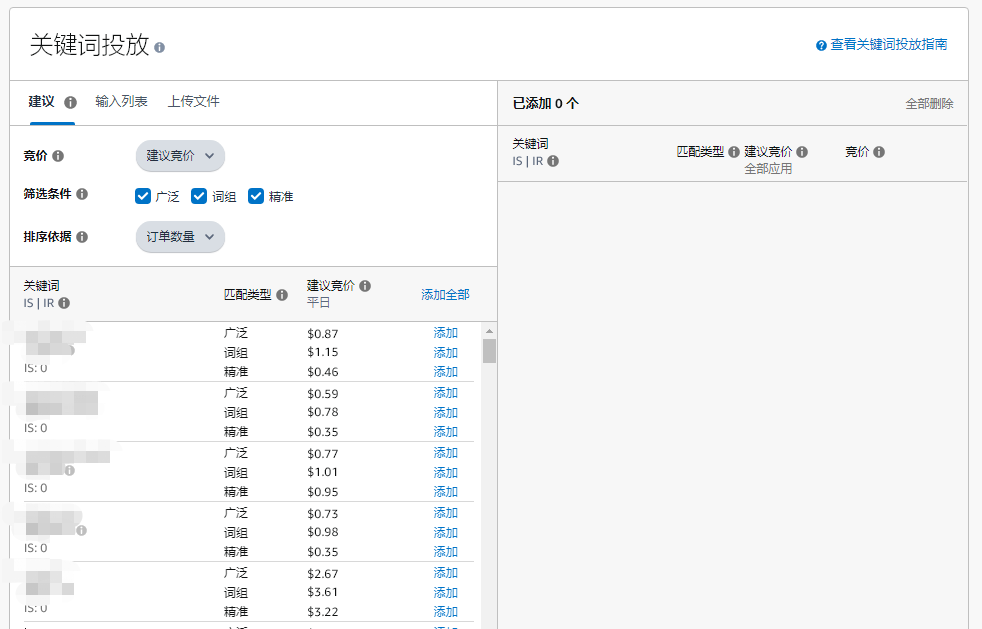Switch to the 上传文件 tab
This screenshot has height=629, width=982.
(193, 102)
